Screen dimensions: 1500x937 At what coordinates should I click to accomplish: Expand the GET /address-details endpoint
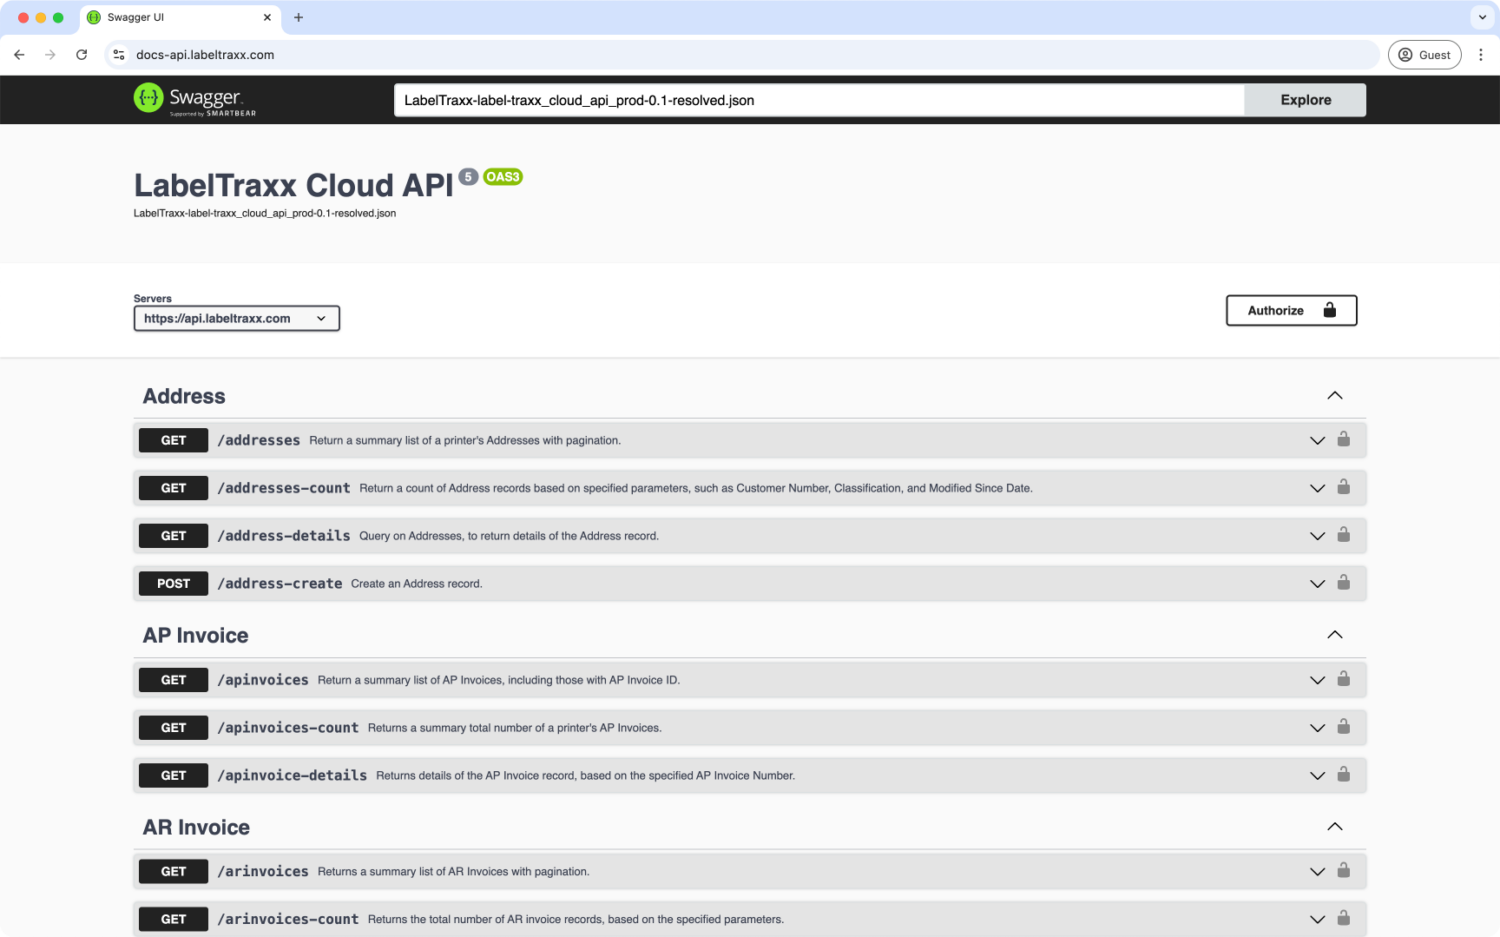coord(1317,535)
